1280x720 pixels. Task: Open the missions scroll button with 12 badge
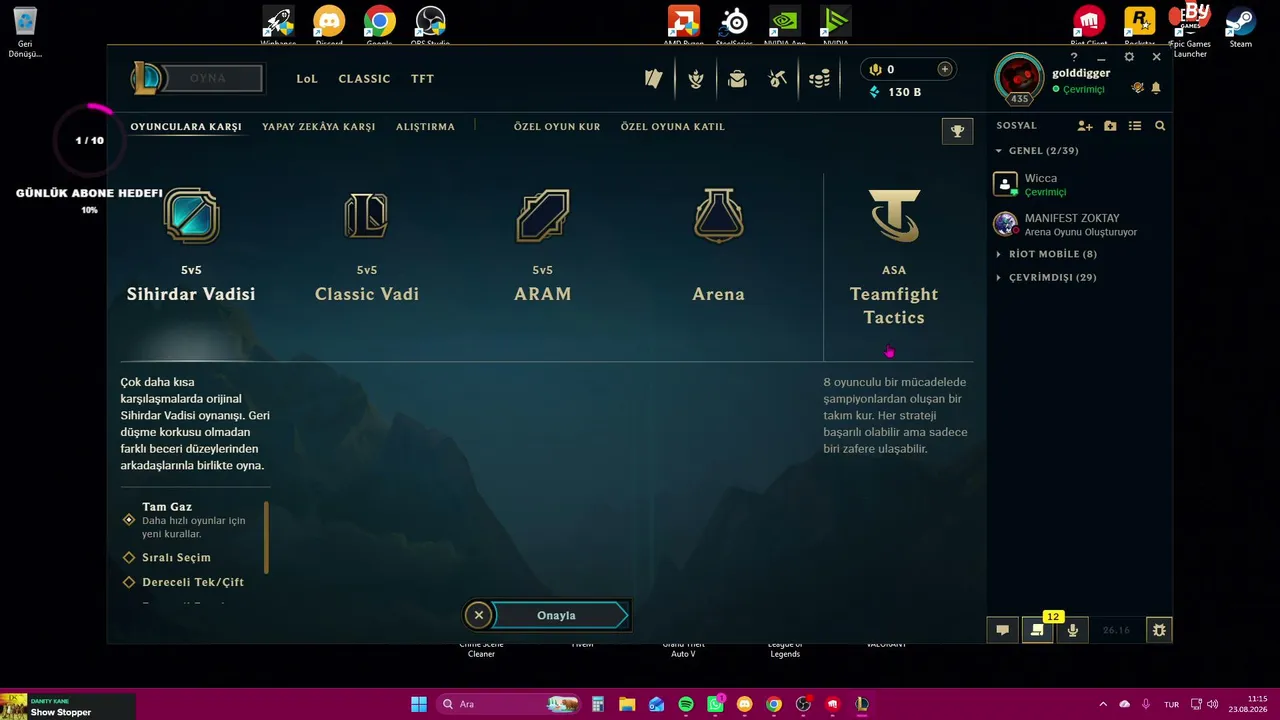pos(1037,630)
